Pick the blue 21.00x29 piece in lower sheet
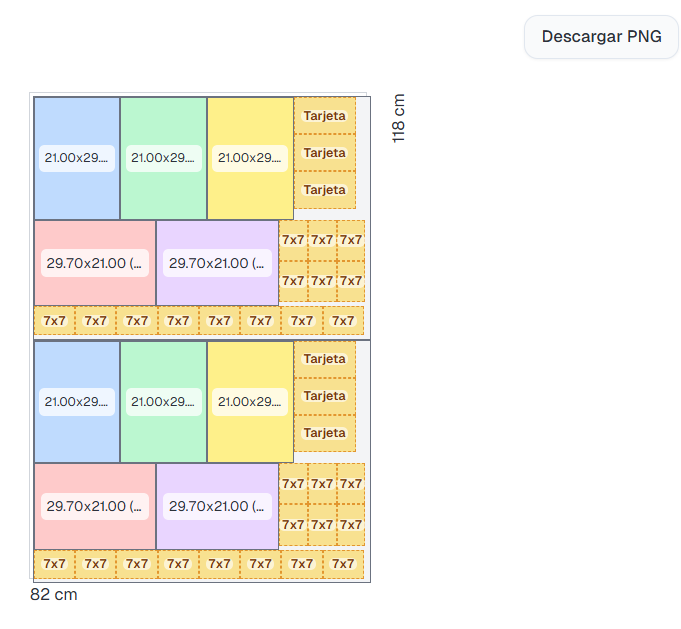The image size is (681, 629). [x=77, y=401]
